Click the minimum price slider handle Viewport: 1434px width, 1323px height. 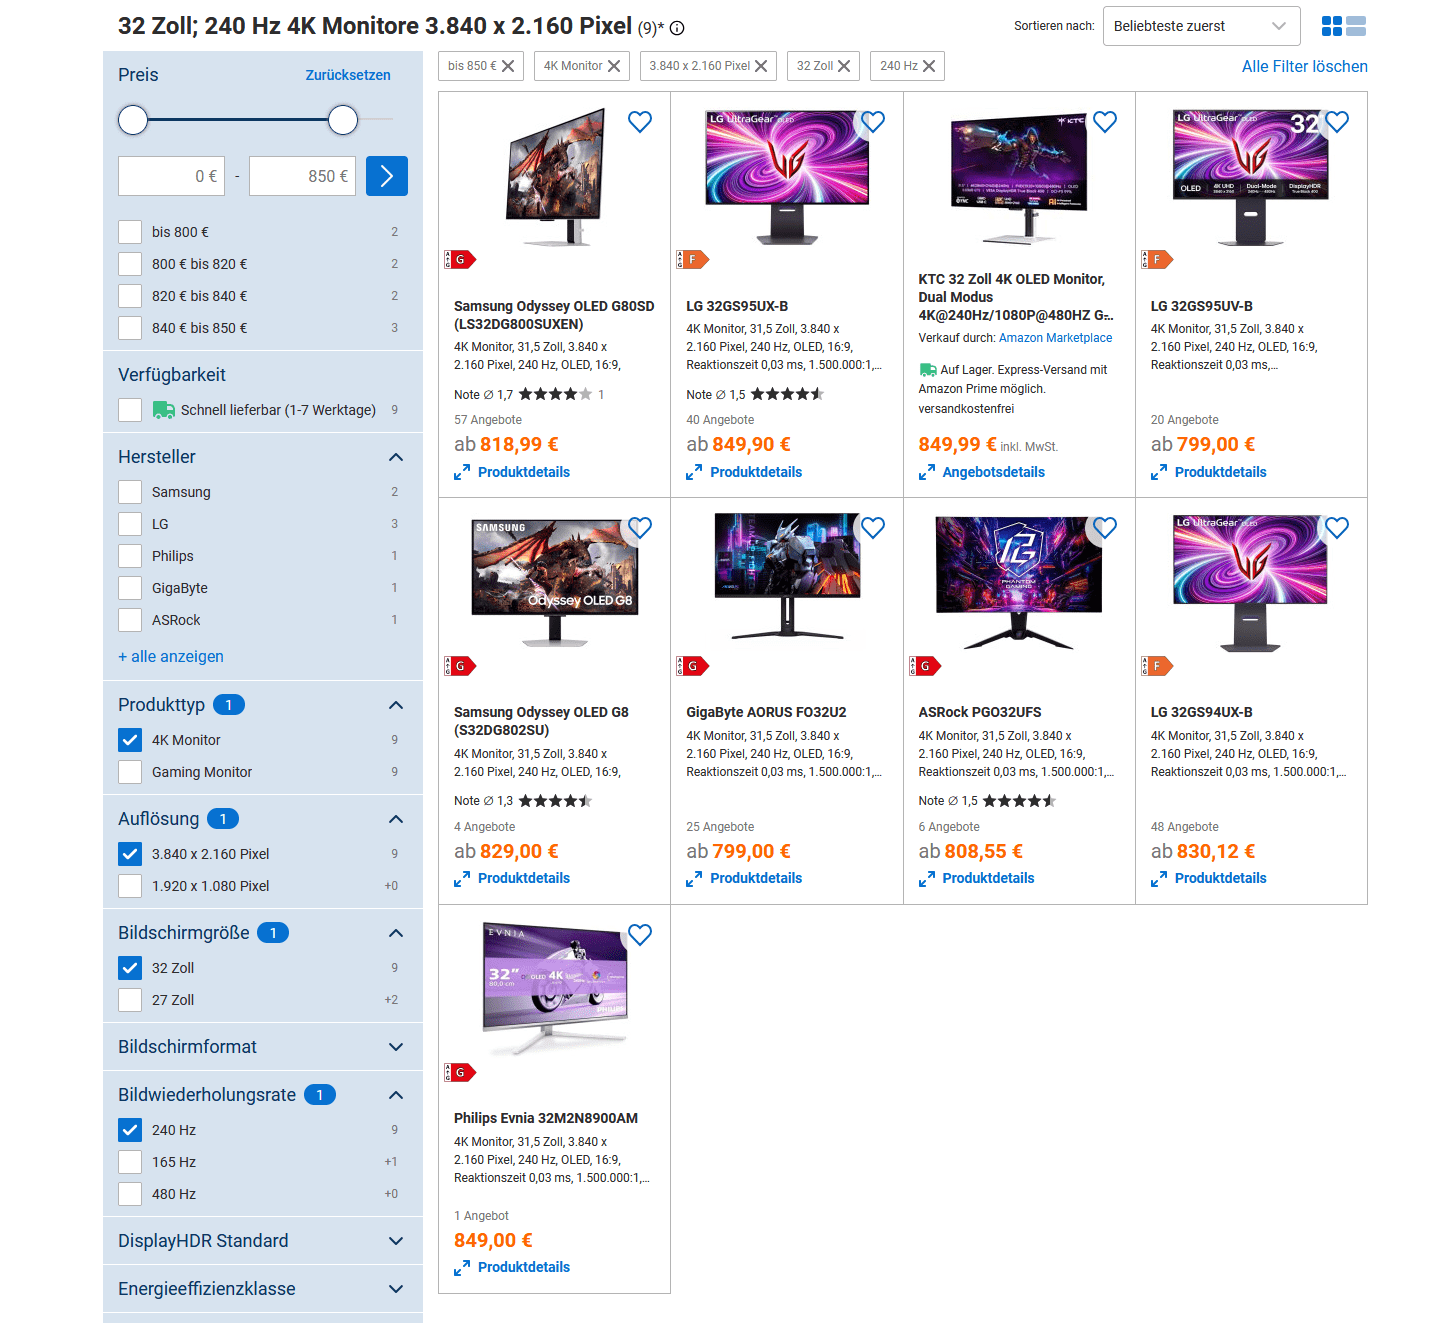pos(133,120)
